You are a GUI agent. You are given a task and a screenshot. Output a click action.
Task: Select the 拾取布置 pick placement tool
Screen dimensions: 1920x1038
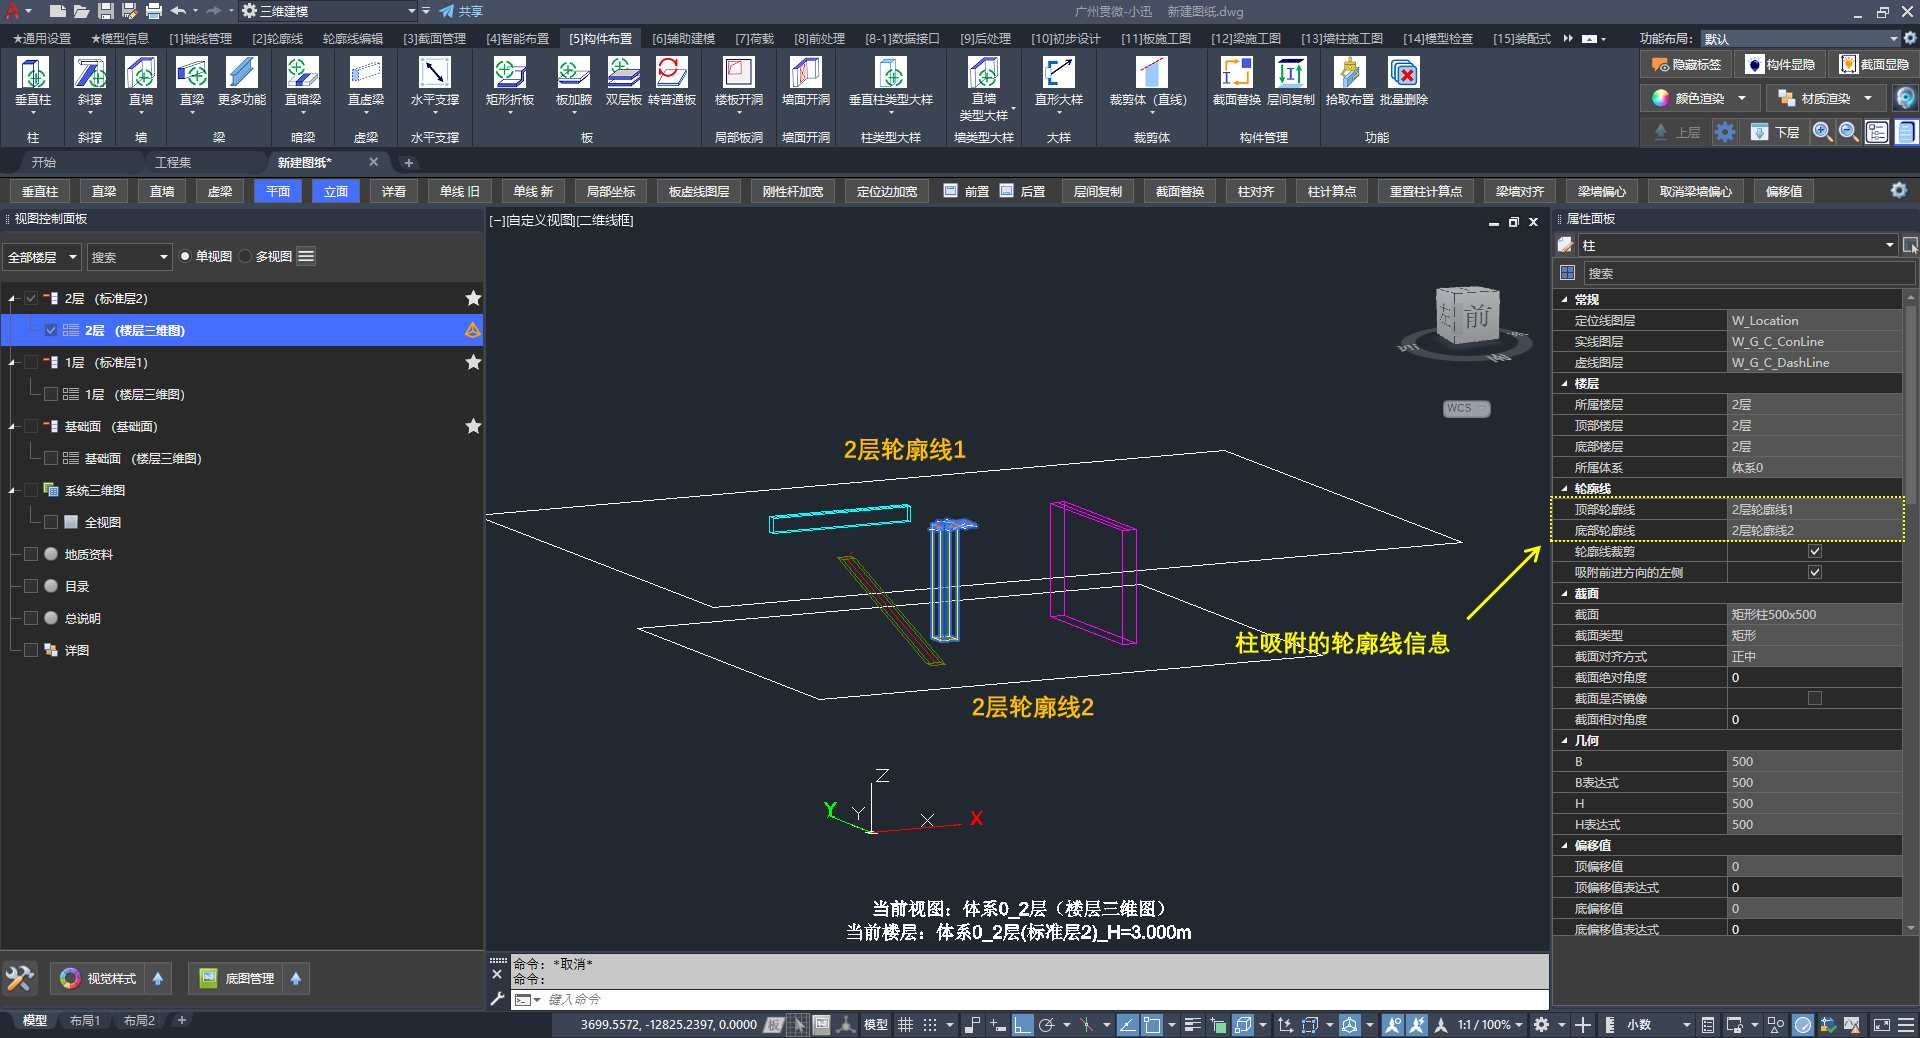tap(1349, 73)
